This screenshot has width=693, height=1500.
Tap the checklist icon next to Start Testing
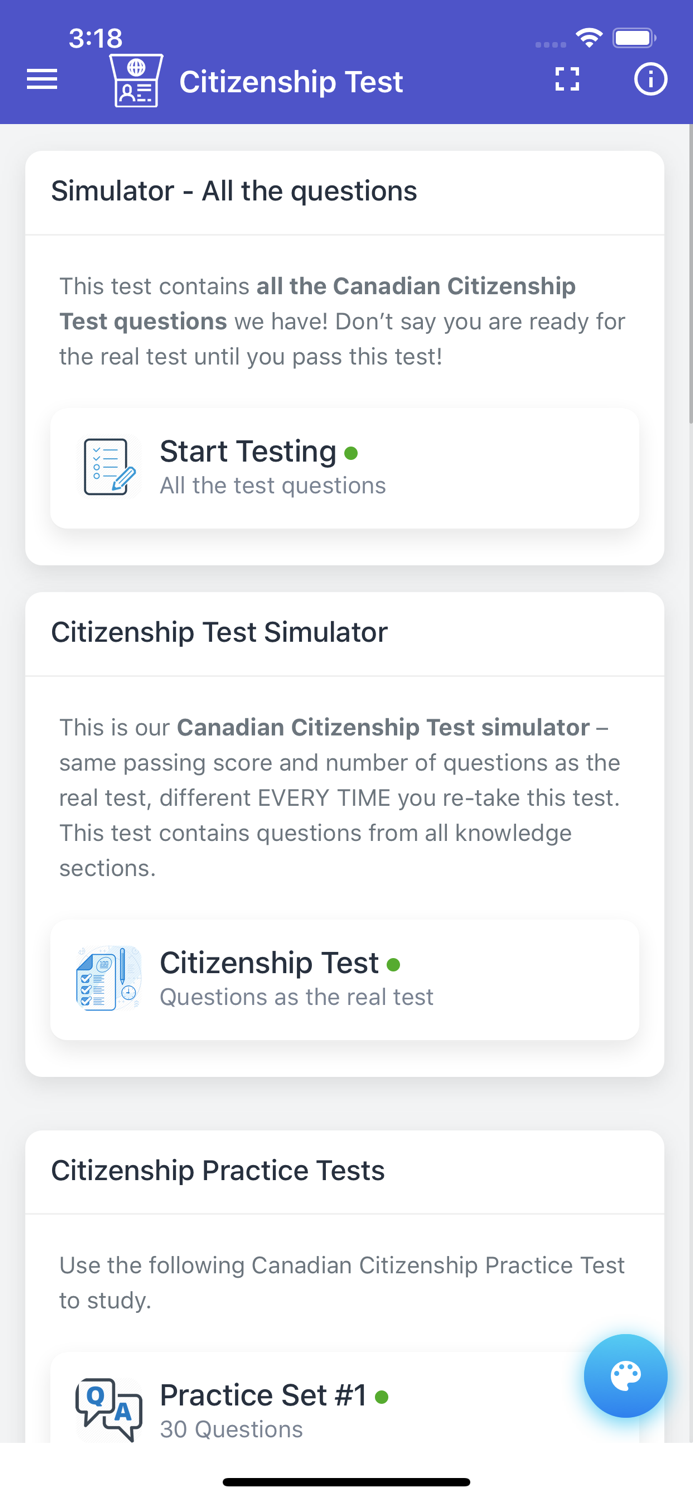[x=106, y=466]
